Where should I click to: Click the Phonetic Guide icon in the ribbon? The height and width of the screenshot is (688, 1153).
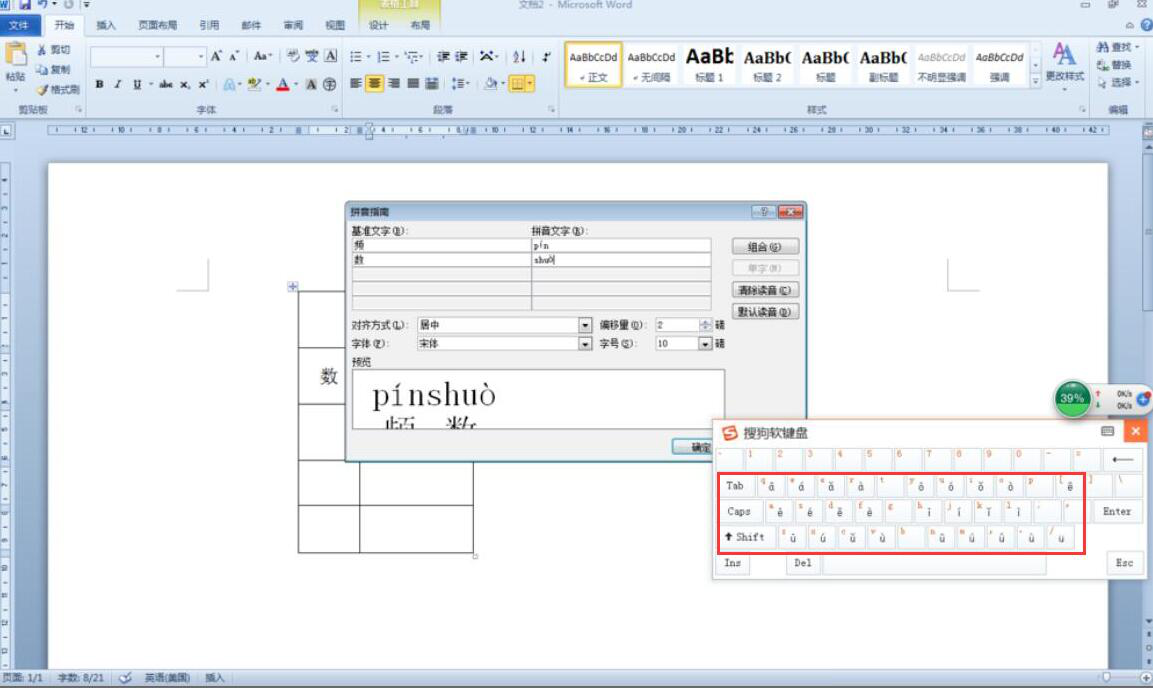pos(312,57)
